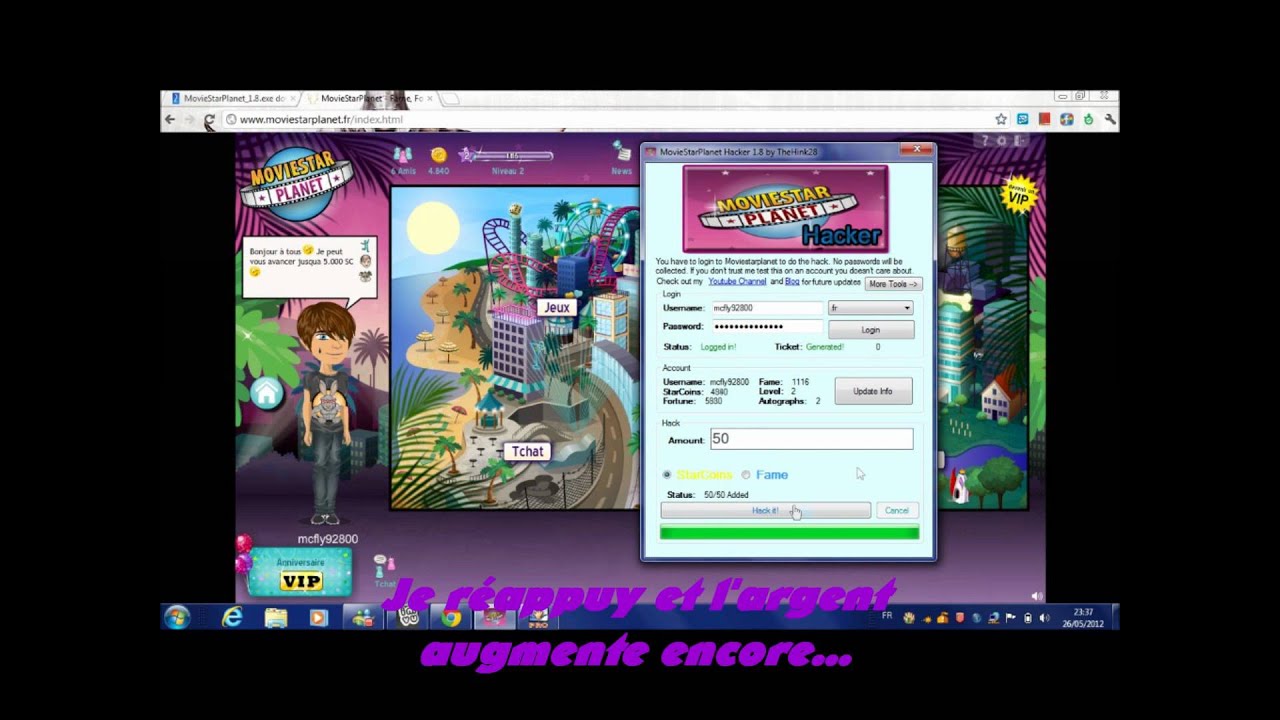Click the volume speaker in the system tray

(1045, 618)
